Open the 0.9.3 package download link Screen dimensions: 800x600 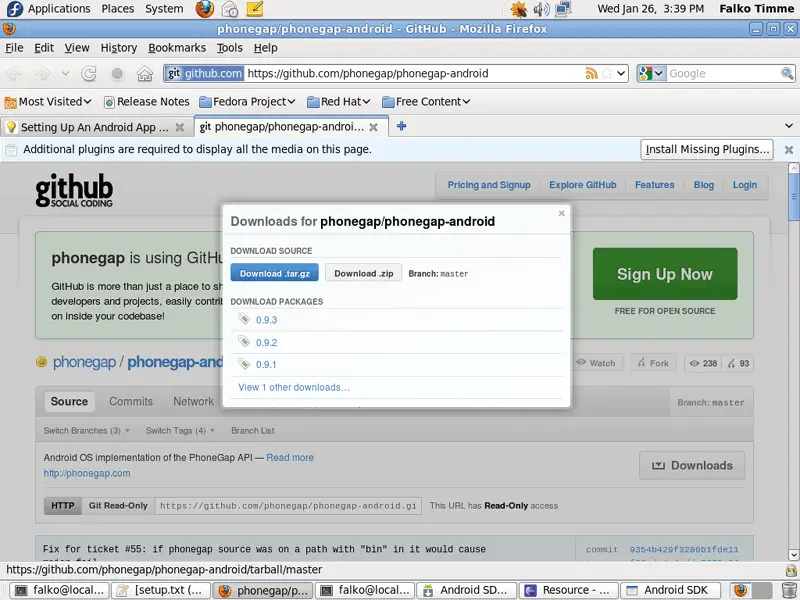tap(266, 320)
